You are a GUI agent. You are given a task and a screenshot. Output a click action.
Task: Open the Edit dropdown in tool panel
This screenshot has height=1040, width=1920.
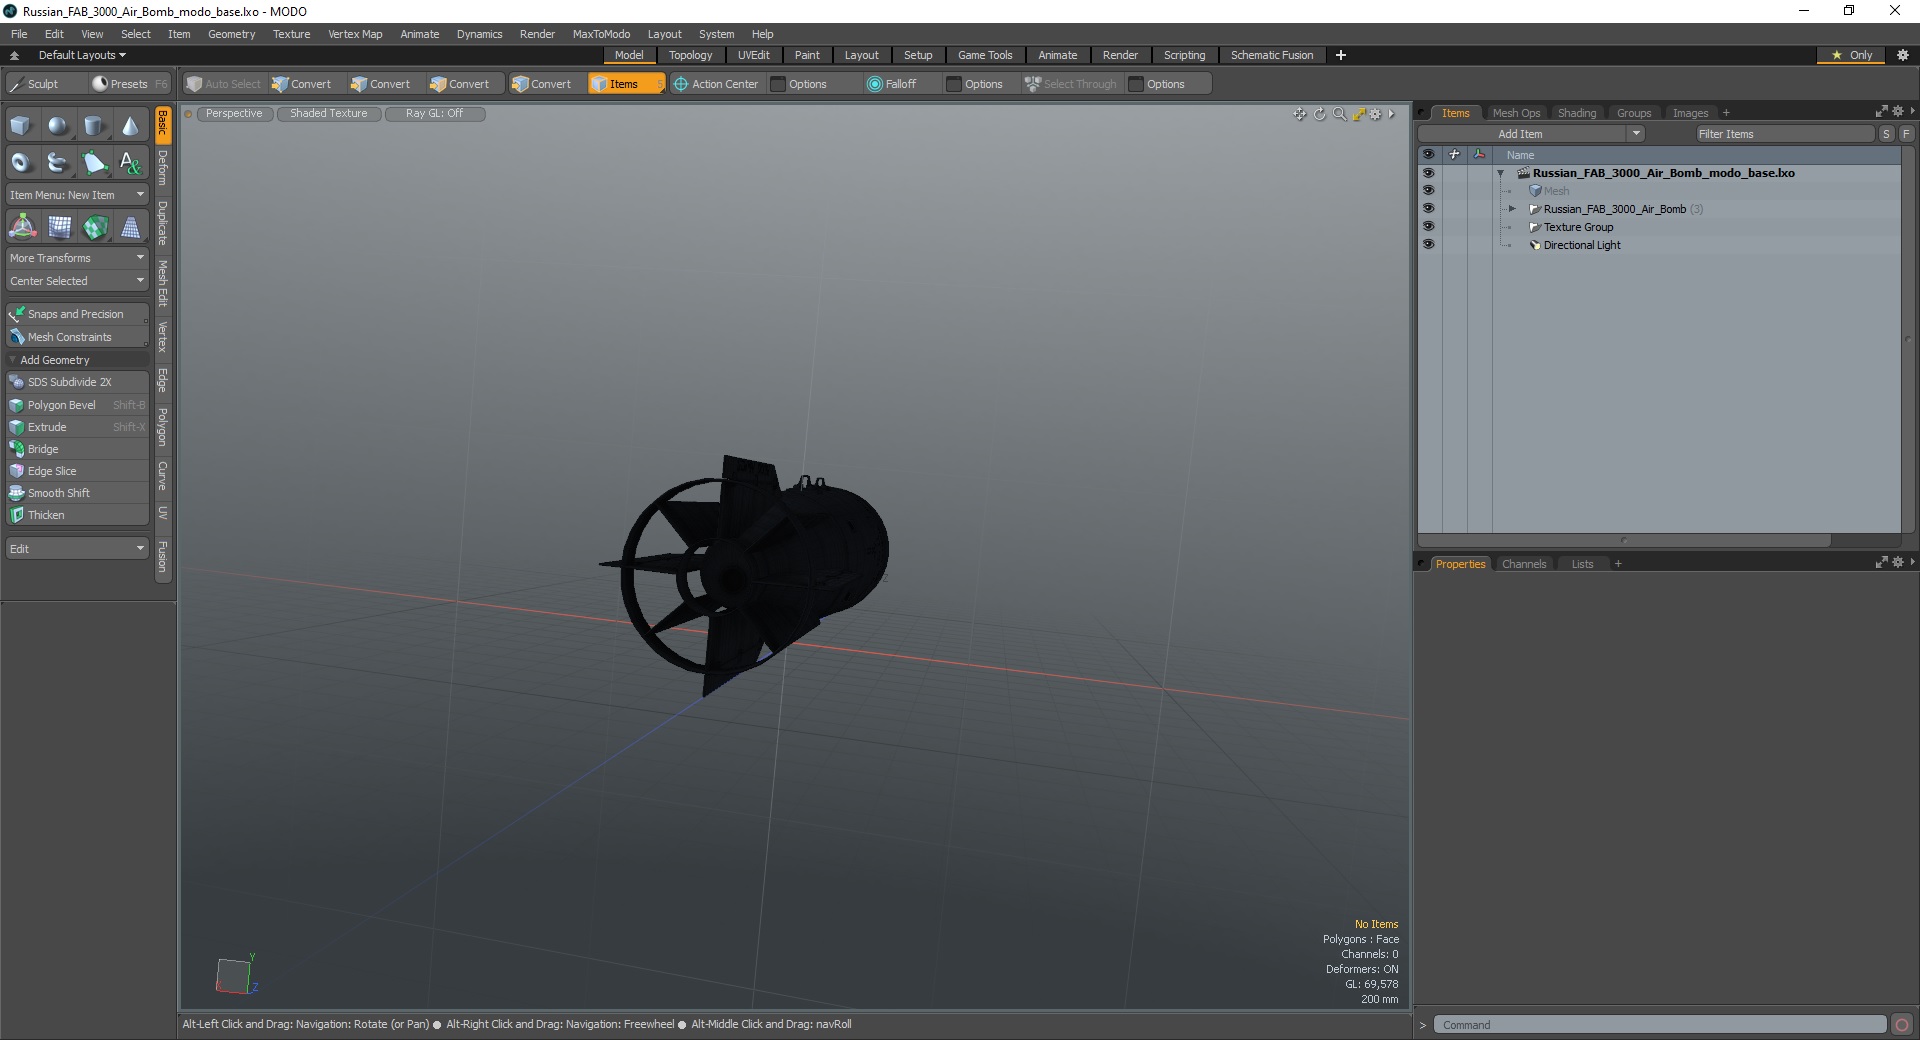(77, 549)
